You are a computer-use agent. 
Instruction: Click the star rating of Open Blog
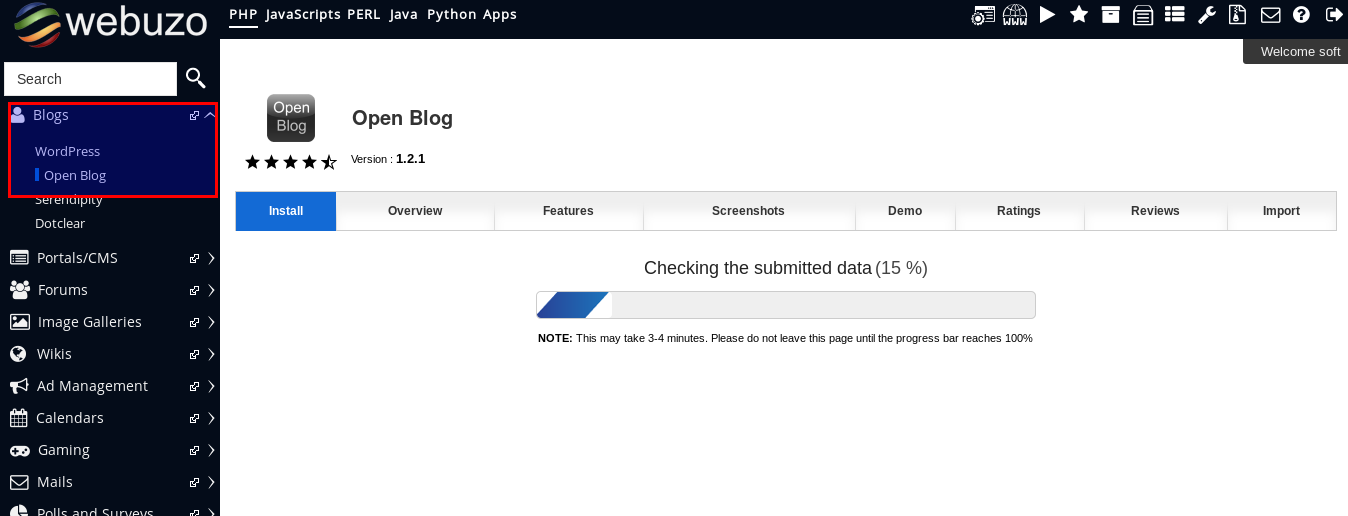click(x=291, y=161)
